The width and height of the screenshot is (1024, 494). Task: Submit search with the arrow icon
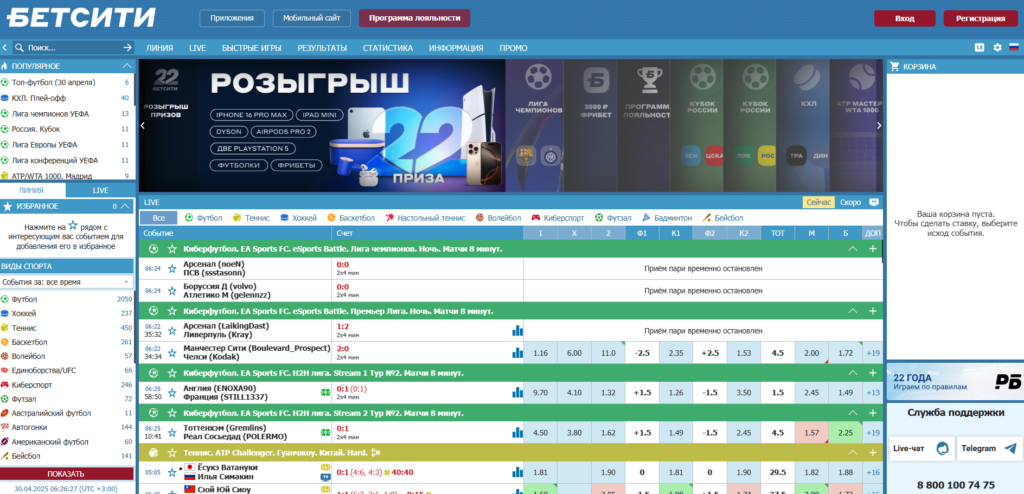pyautogui.click(x=127, y=48)
